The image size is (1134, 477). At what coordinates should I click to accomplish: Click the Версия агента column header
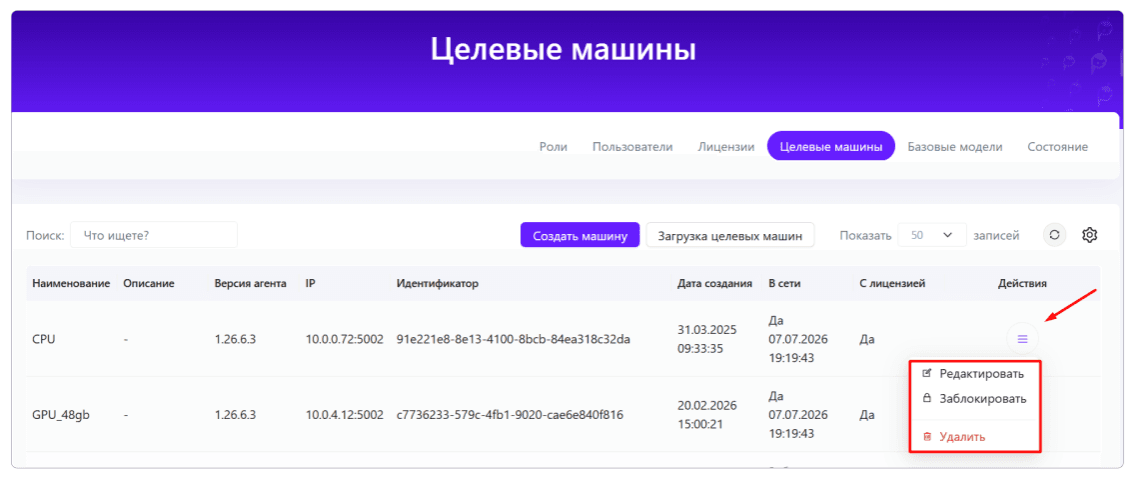pyautogui.click(x=250, y=283)
